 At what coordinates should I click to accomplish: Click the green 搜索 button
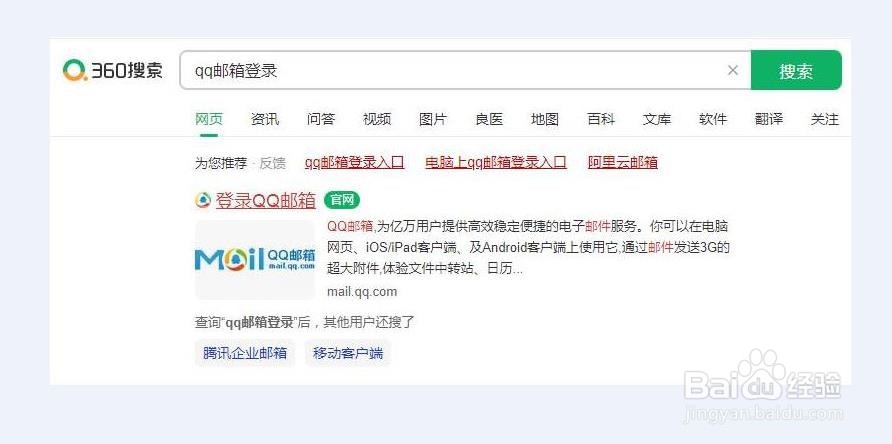click(x=796, y=71)
